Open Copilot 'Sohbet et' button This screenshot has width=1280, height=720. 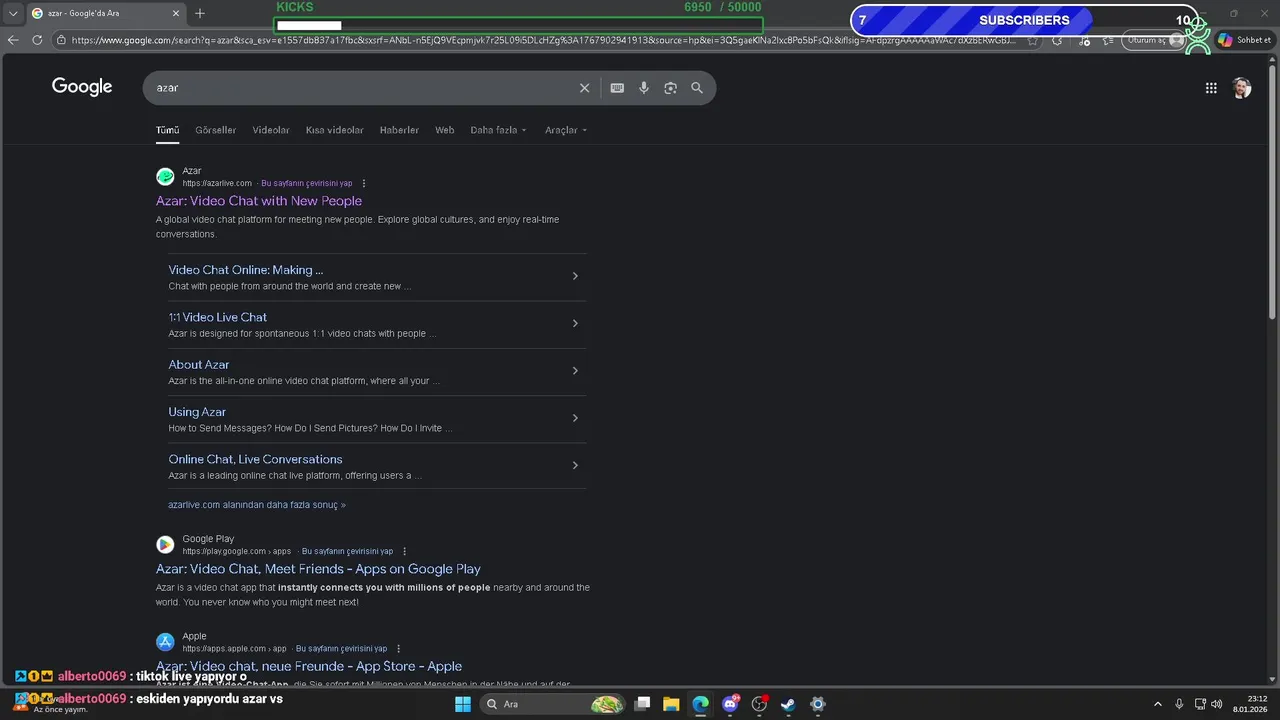click(1244, 40)
